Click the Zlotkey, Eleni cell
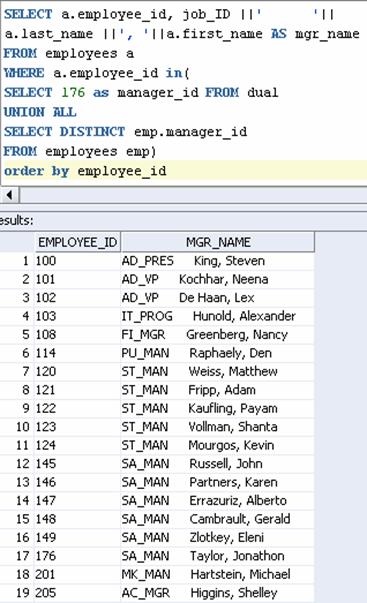367x603 pixels. coord(217,538)
